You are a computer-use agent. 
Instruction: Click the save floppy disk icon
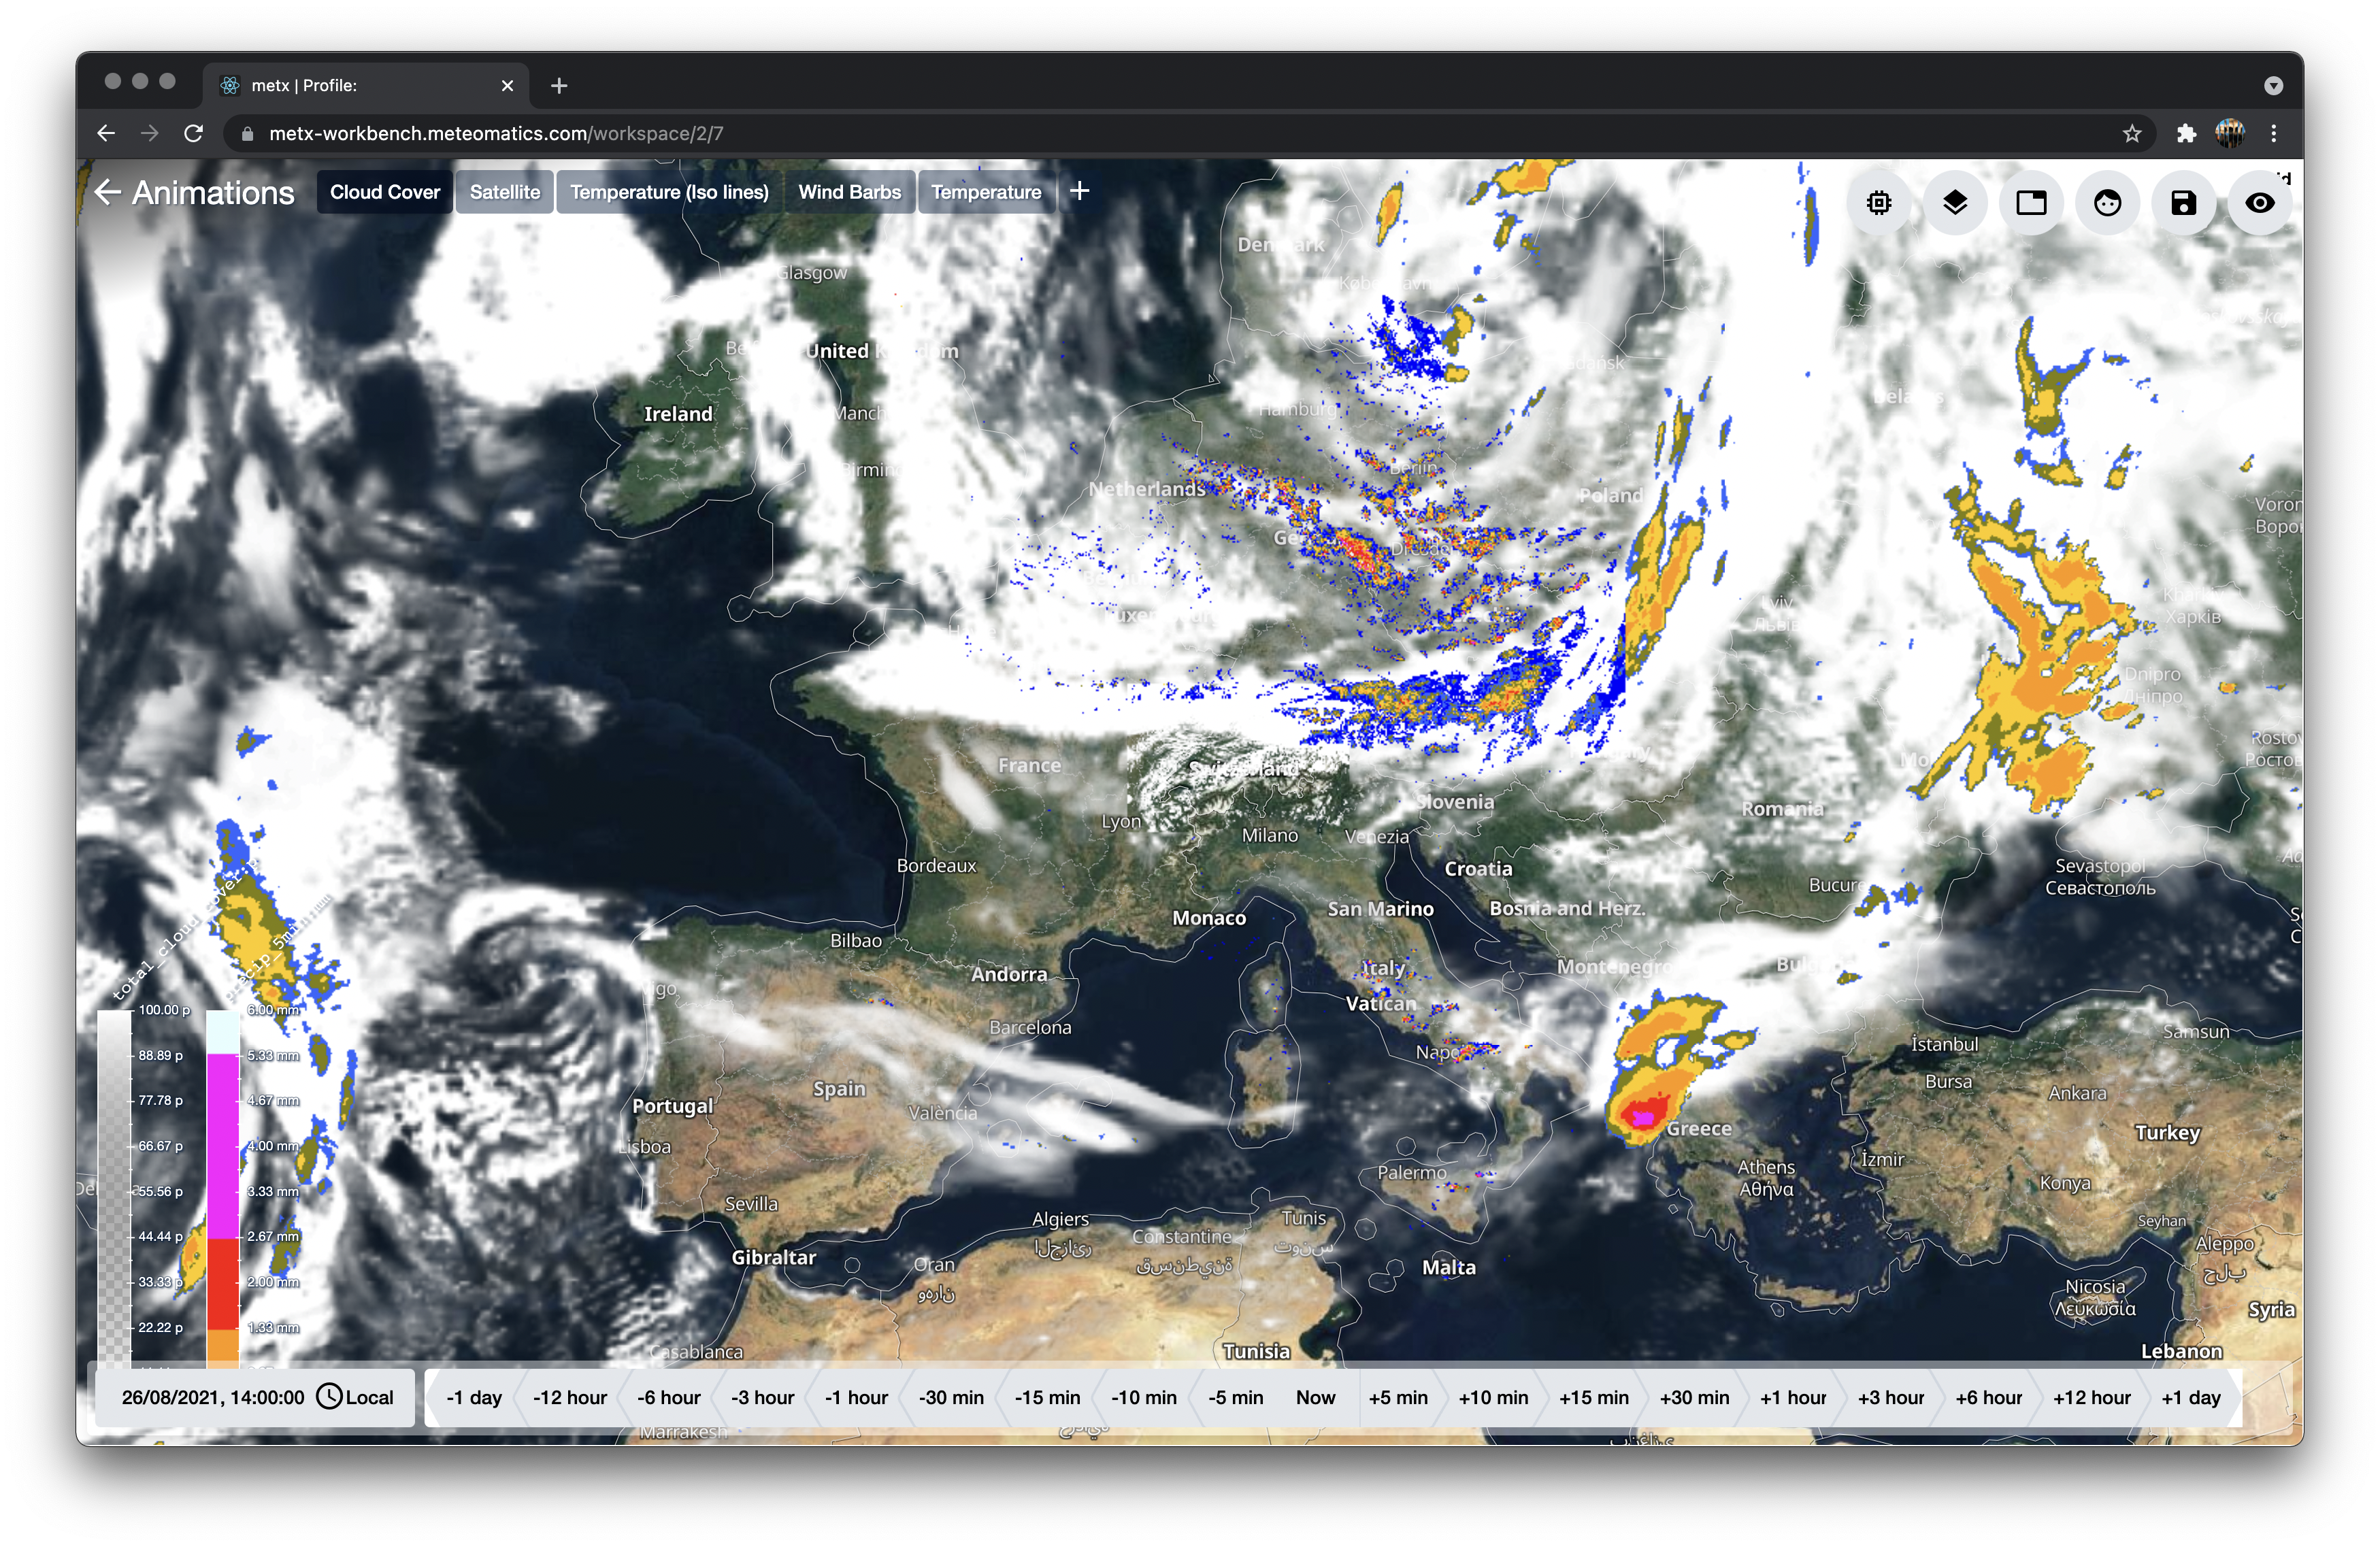(2183, 203)
